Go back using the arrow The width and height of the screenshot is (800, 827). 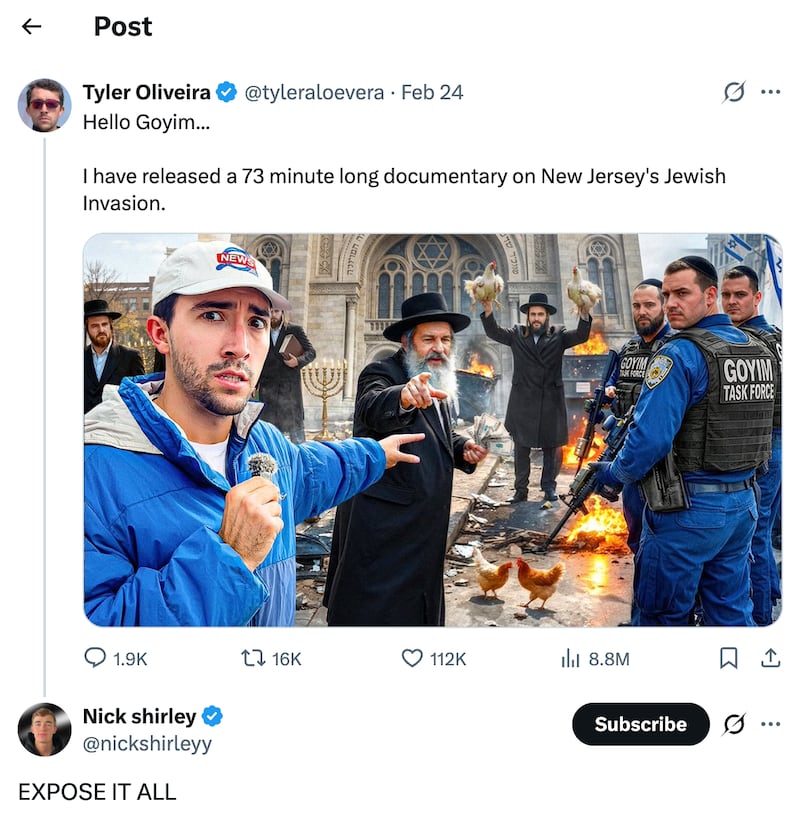[x=28, y=26]
